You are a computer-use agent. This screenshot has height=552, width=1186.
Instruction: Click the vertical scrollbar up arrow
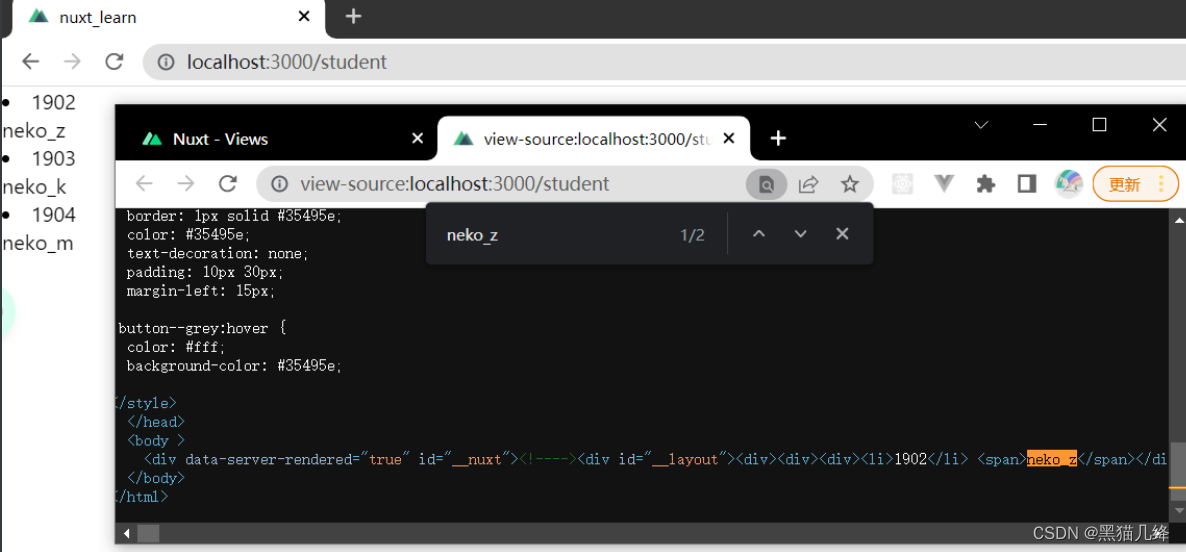click(x=1177, y=219)
